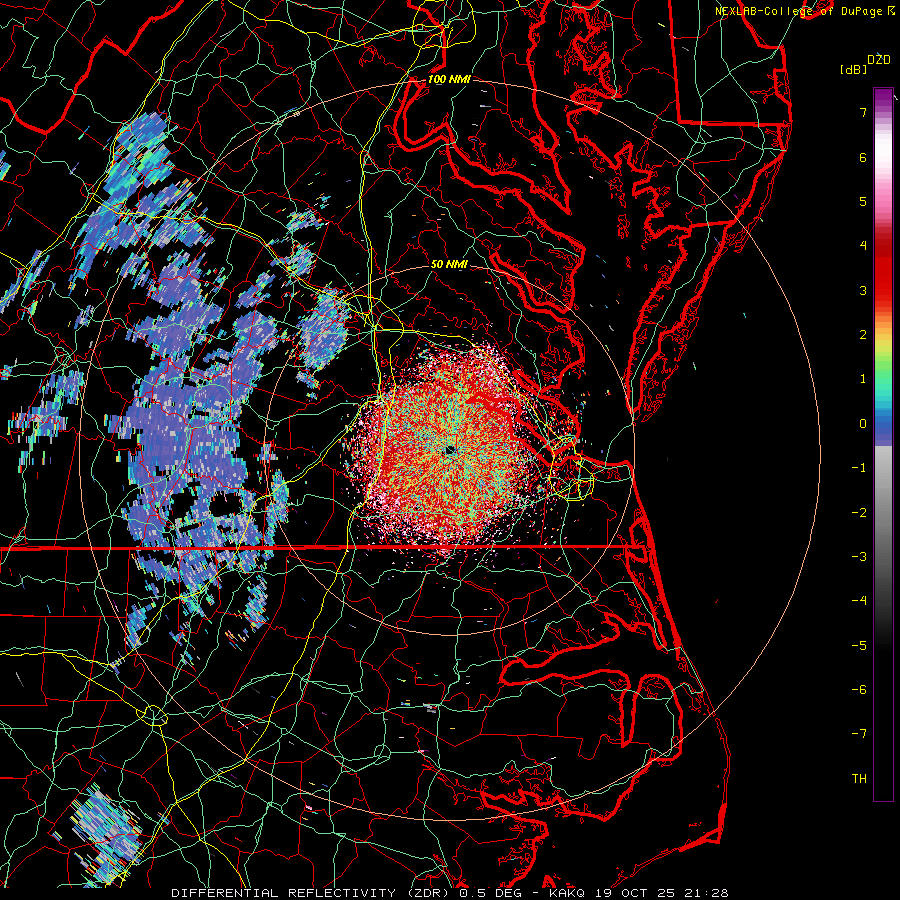Select the -6 dB scale value
The height and width of the screenshot is (900, 900).
pos(859,690)
